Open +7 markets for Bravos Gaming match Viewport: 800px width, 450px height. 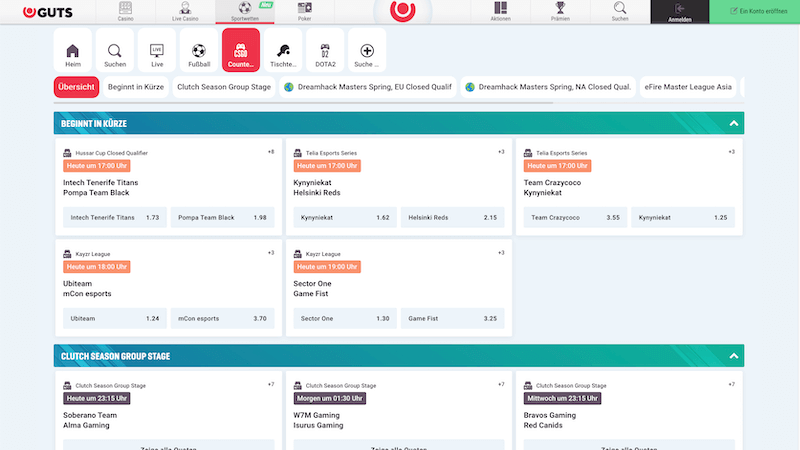[732, 385]
